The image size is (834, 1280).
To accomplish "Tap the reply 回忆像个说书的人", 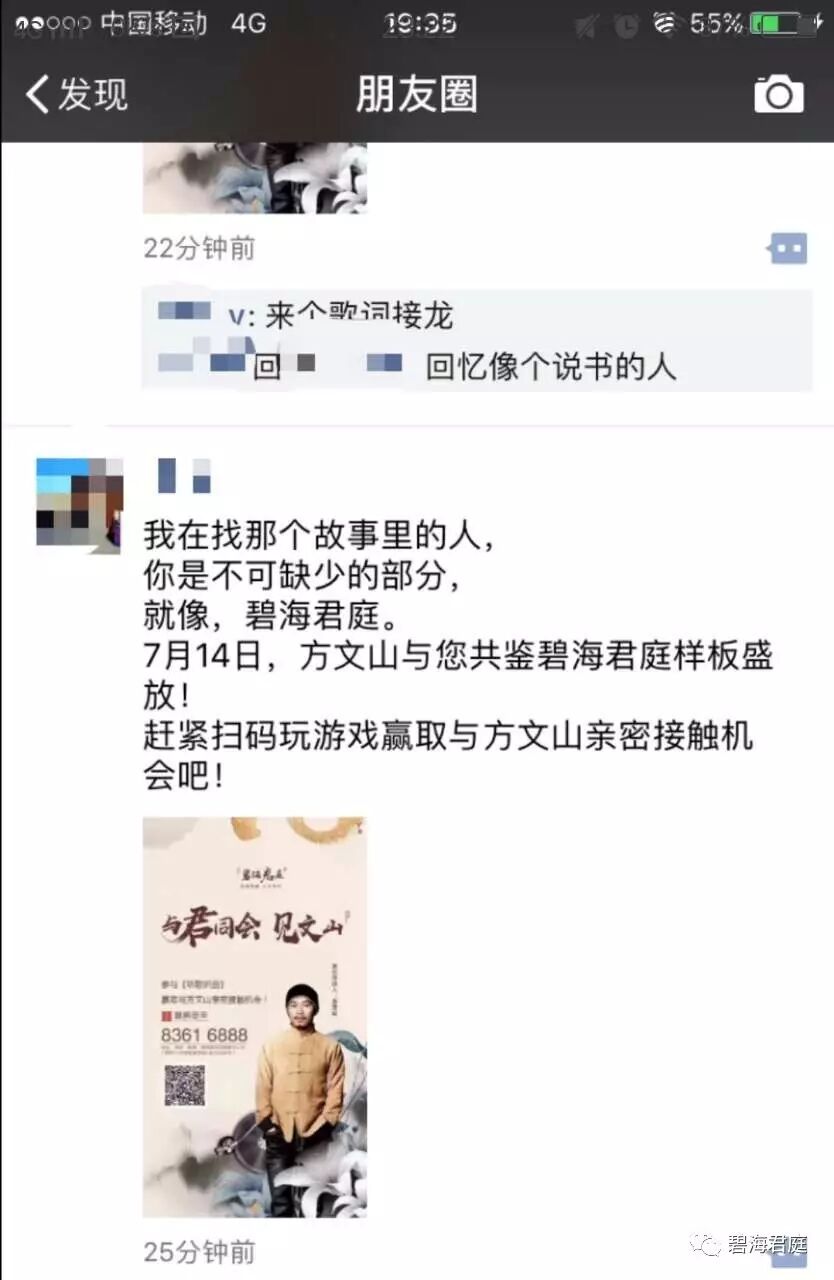I will 551,366.
